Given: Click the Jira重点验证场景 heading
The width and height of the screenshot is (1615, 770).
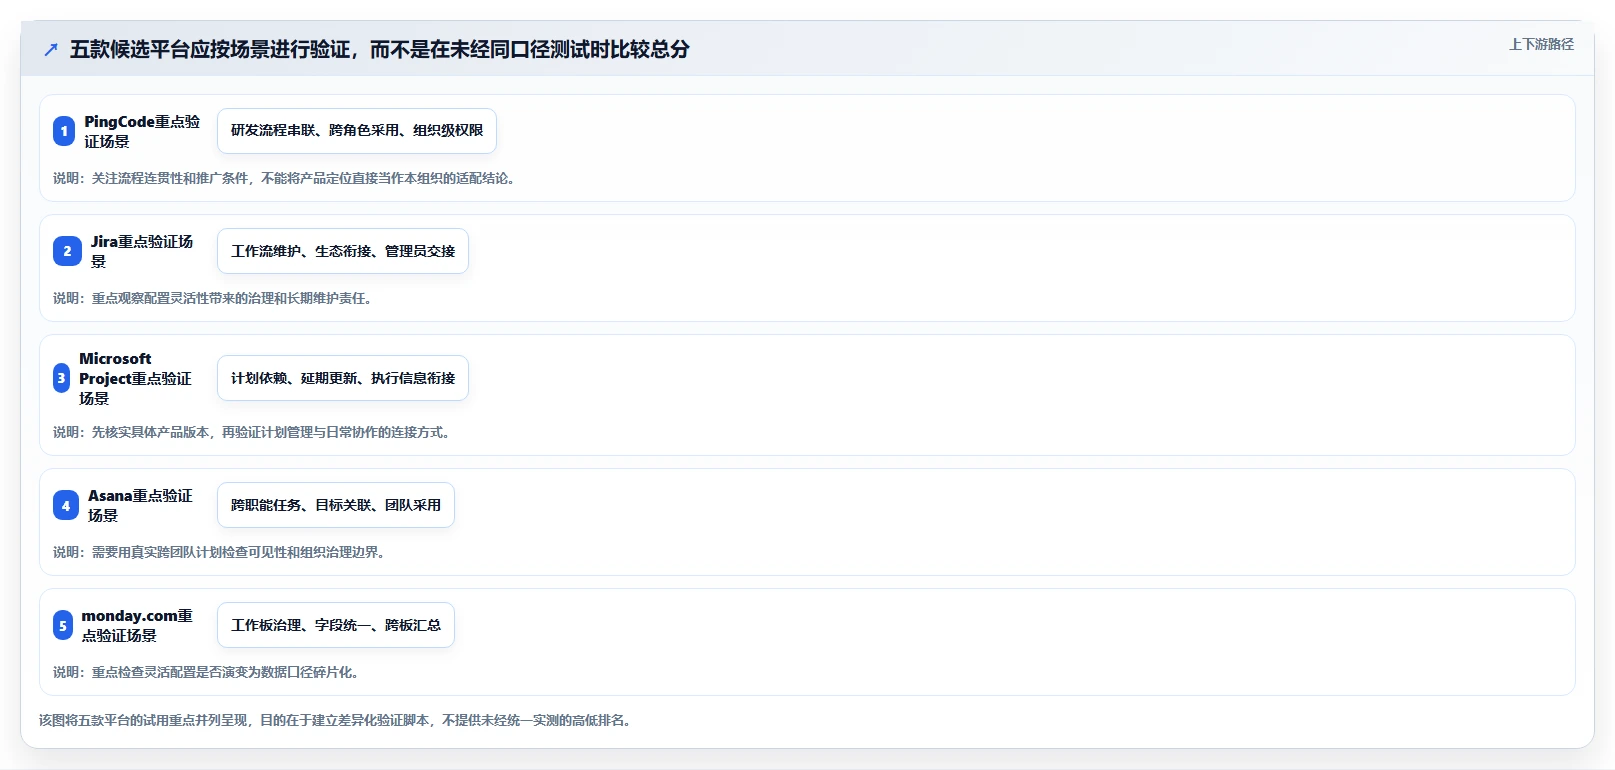Looking at the screenshot, I should coord(142,251).
